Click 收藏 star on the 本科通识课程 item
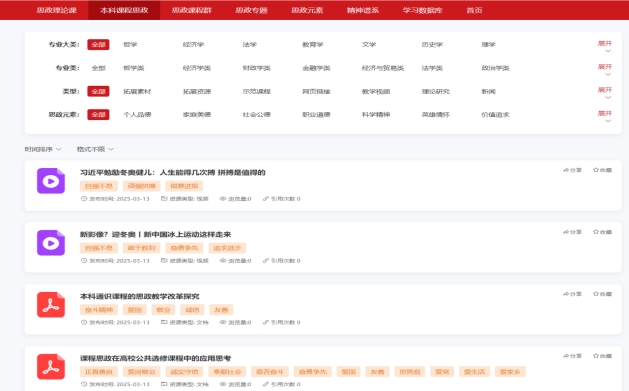The image size is (629, 391). point(603,294)
